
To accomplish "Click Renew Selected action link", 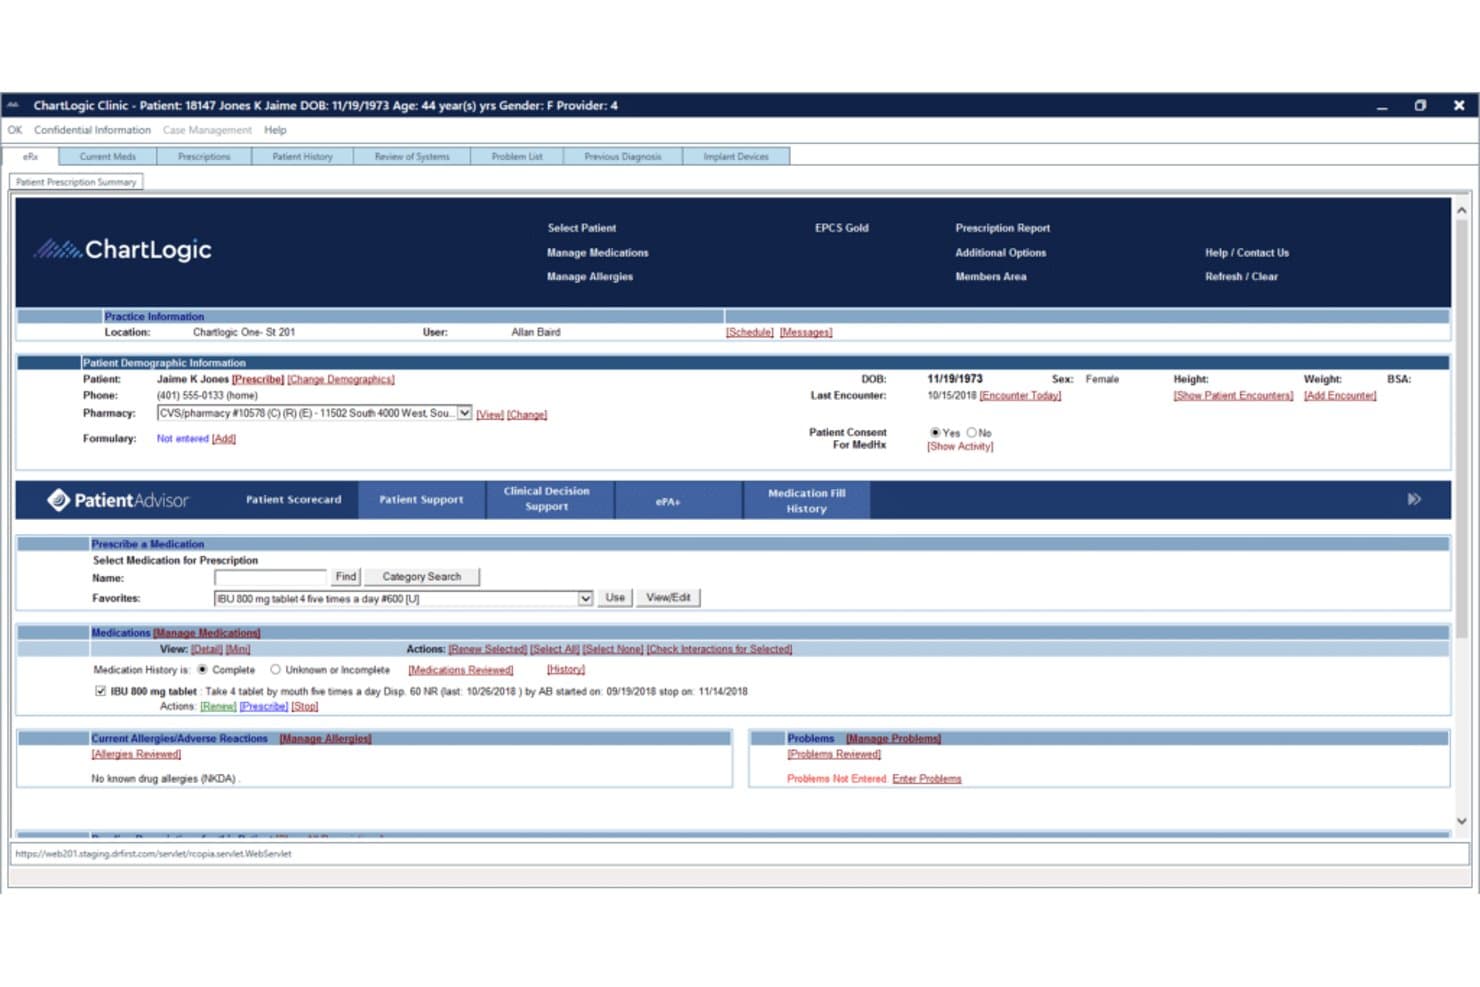I will click(x=488, y=650).
